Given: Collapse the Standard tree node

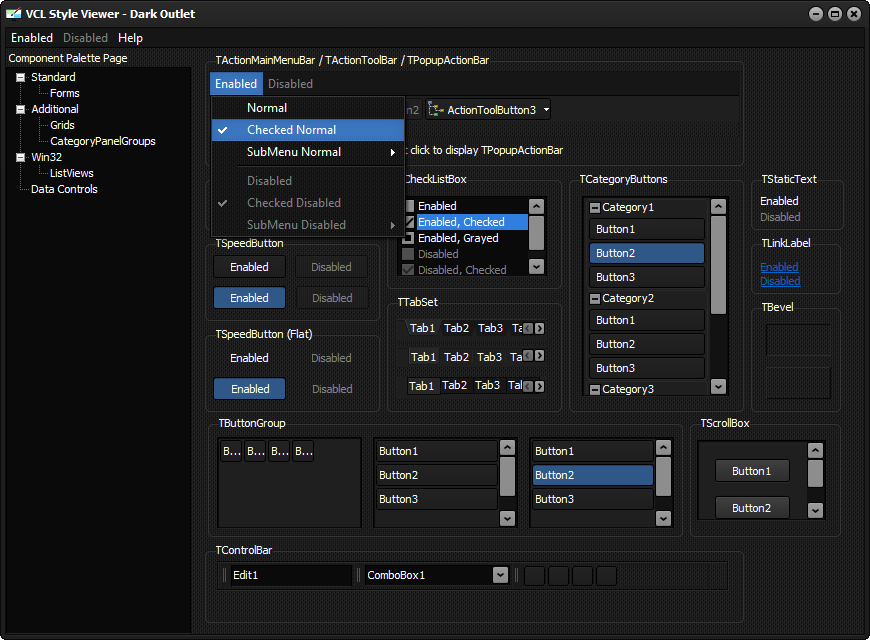Looking at the screenshot, I should (x=21, y=77).
